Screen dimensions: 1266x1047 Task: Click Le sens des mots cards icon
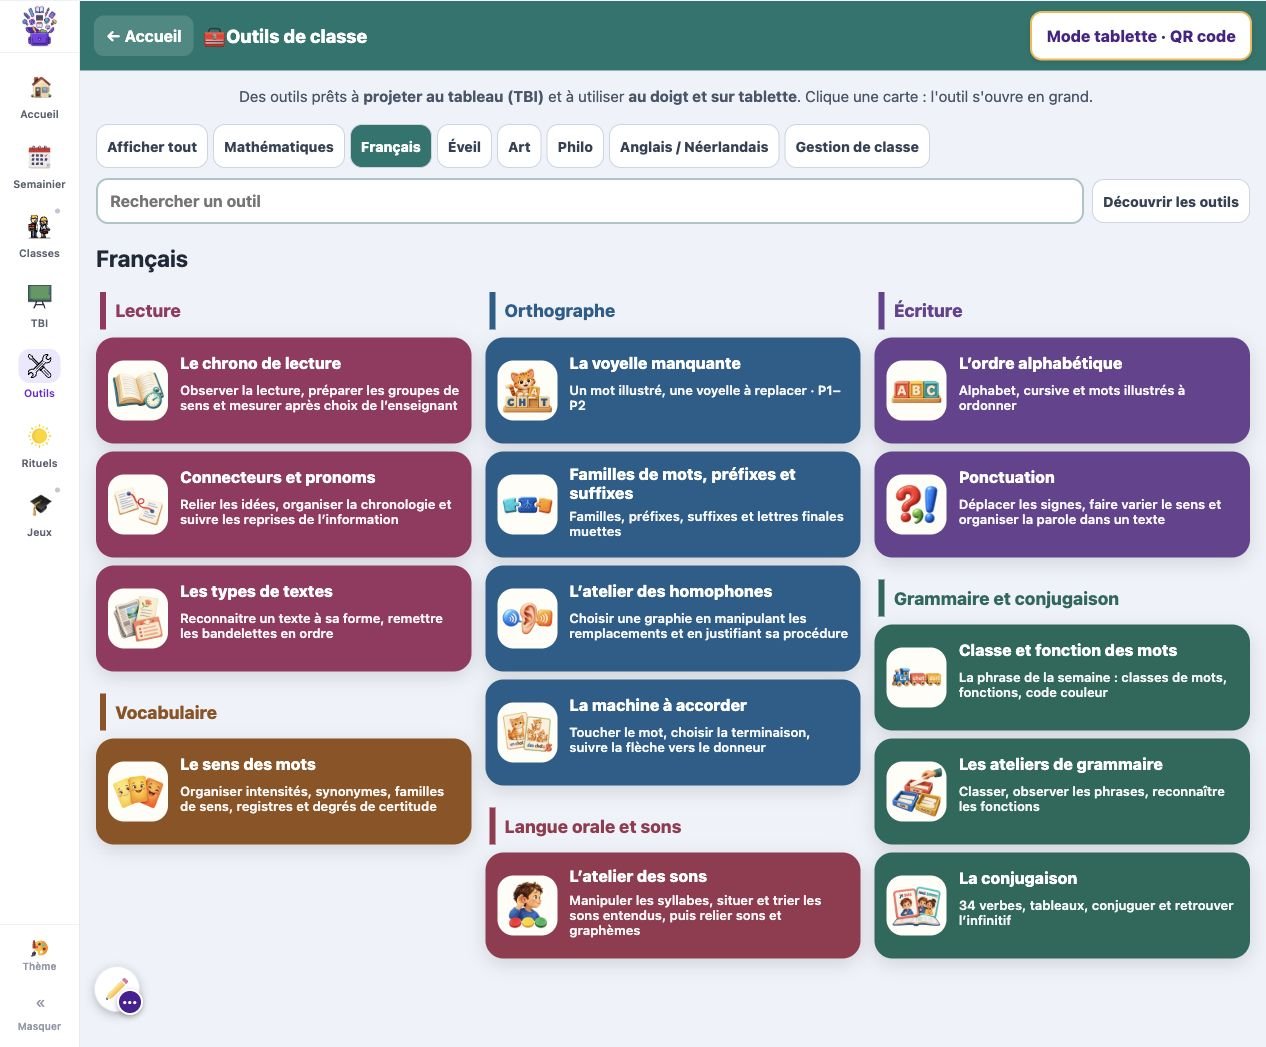[x=138, y=791]
